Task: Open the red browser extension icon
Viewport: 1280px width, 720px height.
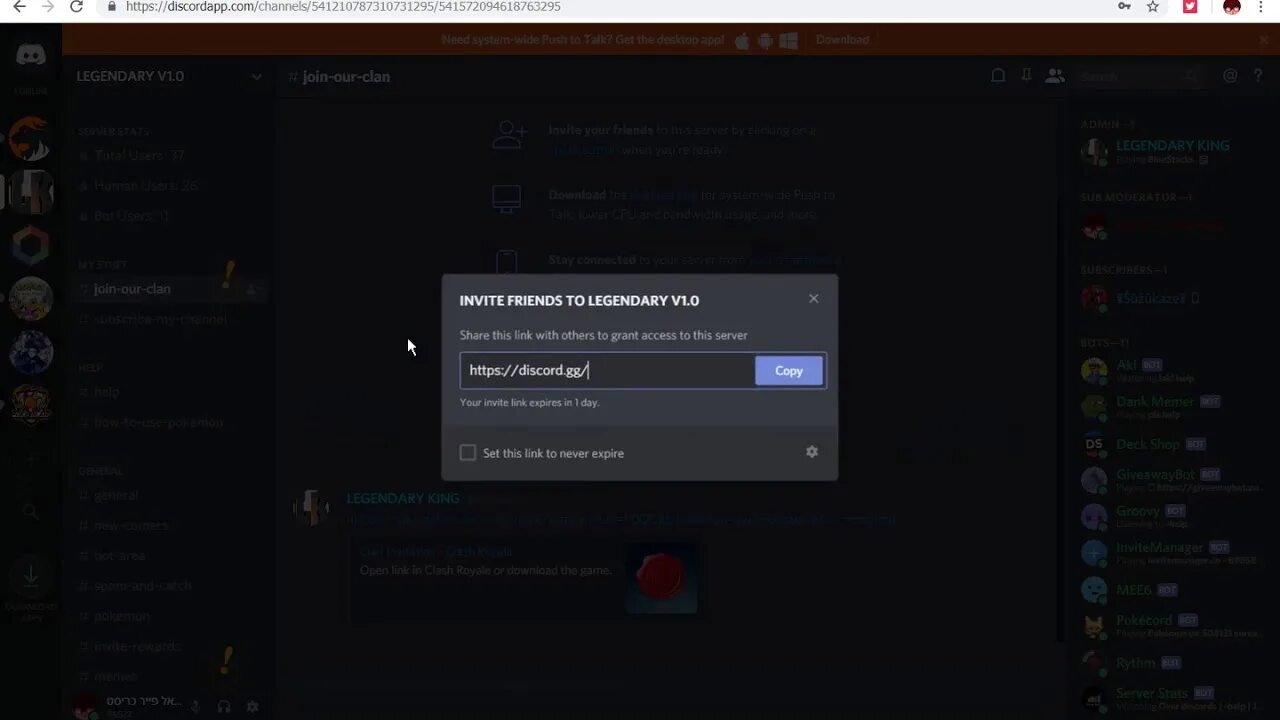Action: [x=1190, y=7]
